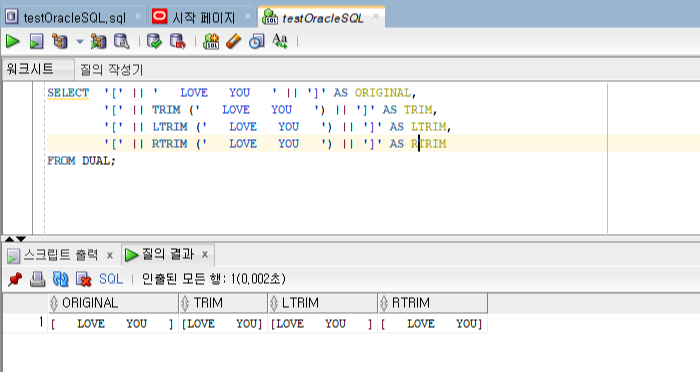
Task: Click the change case Aa icon
Action: pyautogui.click(x=280, y=41)
